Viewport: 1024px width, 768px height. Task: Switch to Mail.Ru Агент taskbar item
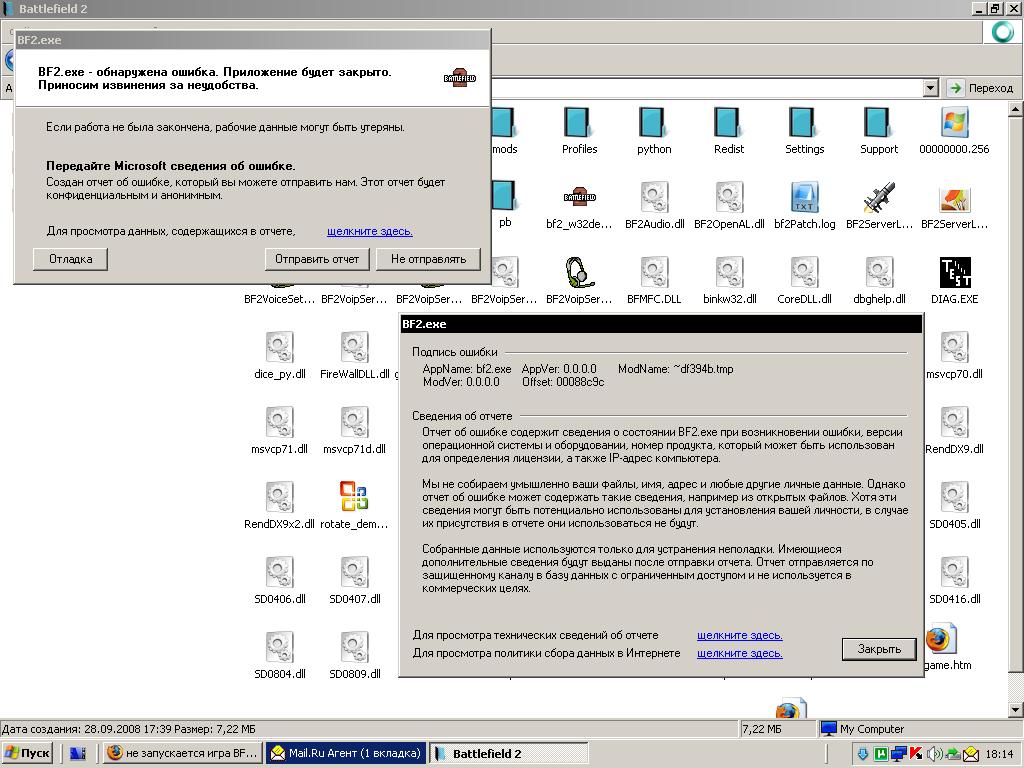tap(345, 753)
